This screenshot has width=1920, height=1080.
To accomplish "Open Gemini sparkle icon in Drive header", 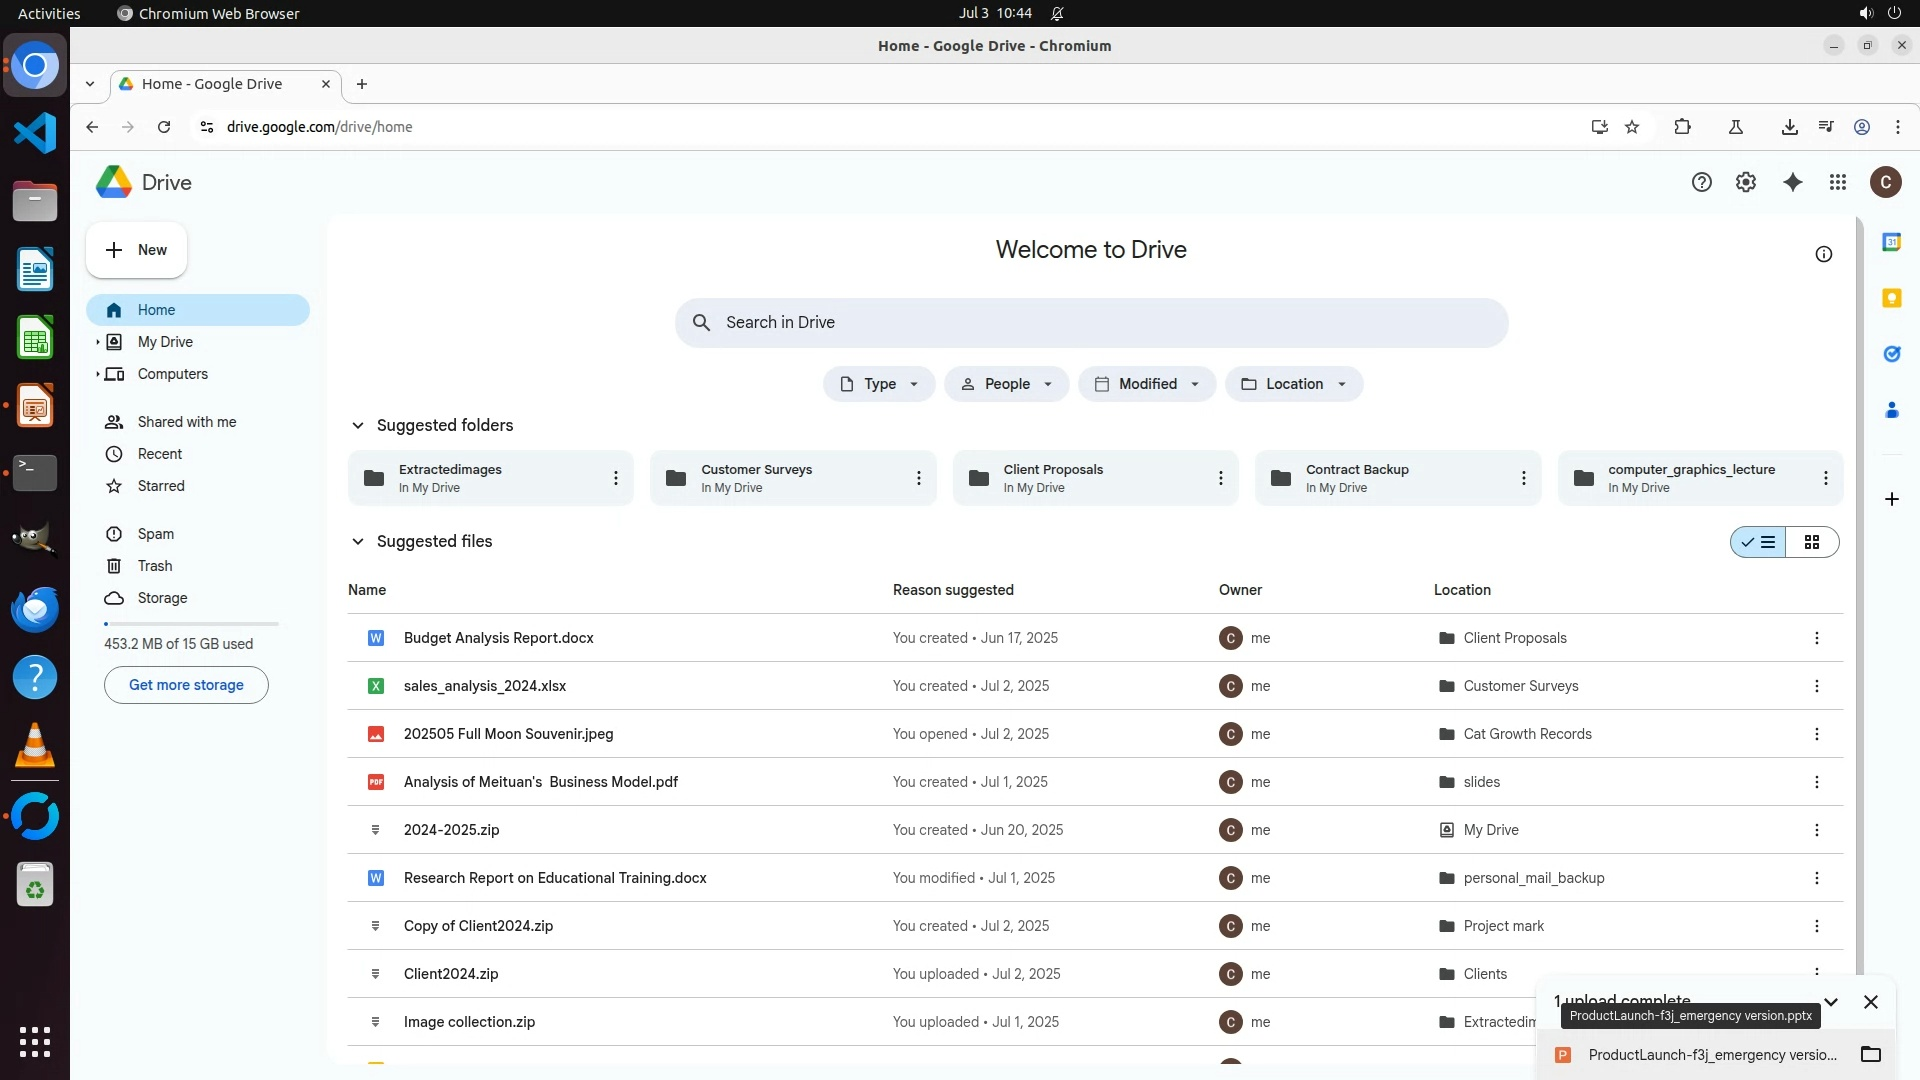I will [1792, 182].
